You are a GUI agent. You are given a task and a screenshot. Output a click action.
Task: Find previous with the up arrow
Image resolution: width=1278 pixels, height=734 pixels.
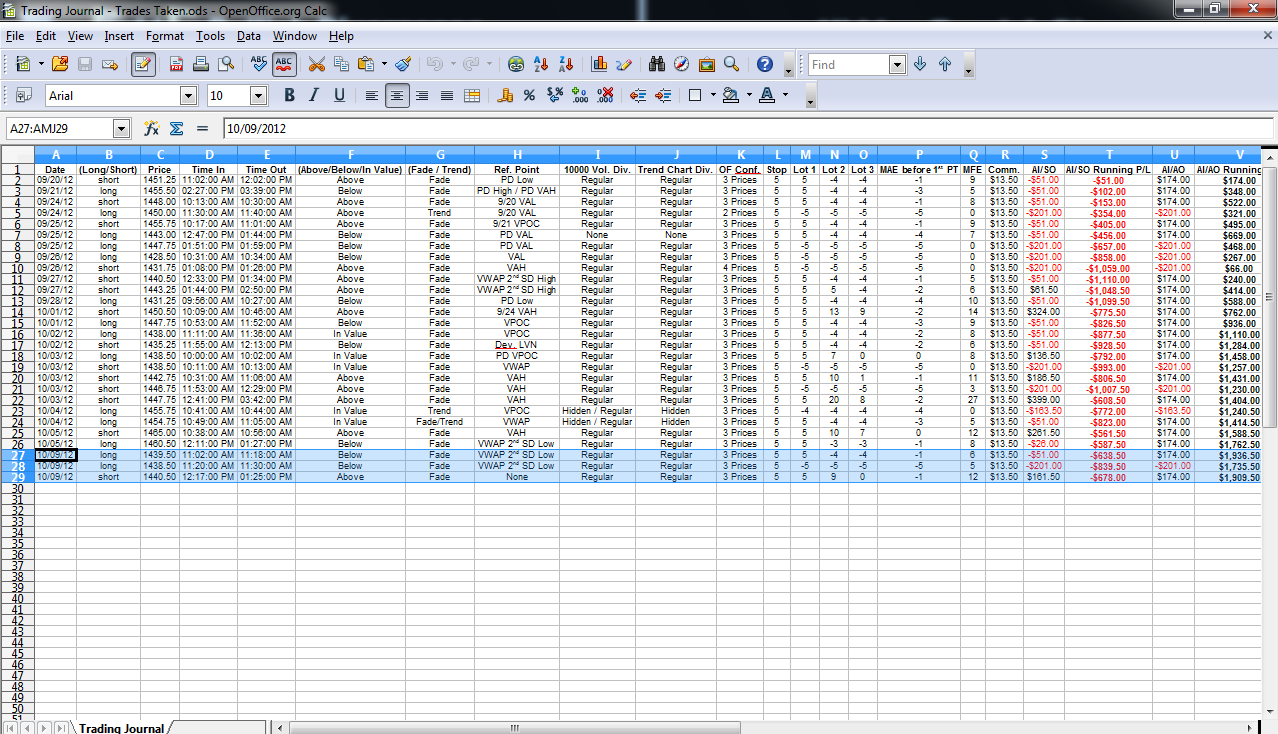[945, 64]
